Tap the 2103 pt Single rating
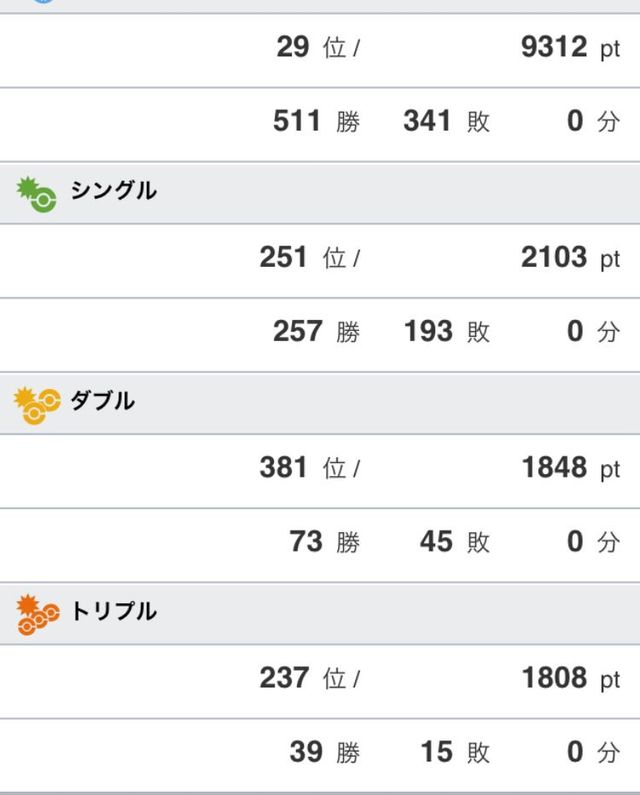The width and height of the screenshot is (640, 795). coord(571,258)
